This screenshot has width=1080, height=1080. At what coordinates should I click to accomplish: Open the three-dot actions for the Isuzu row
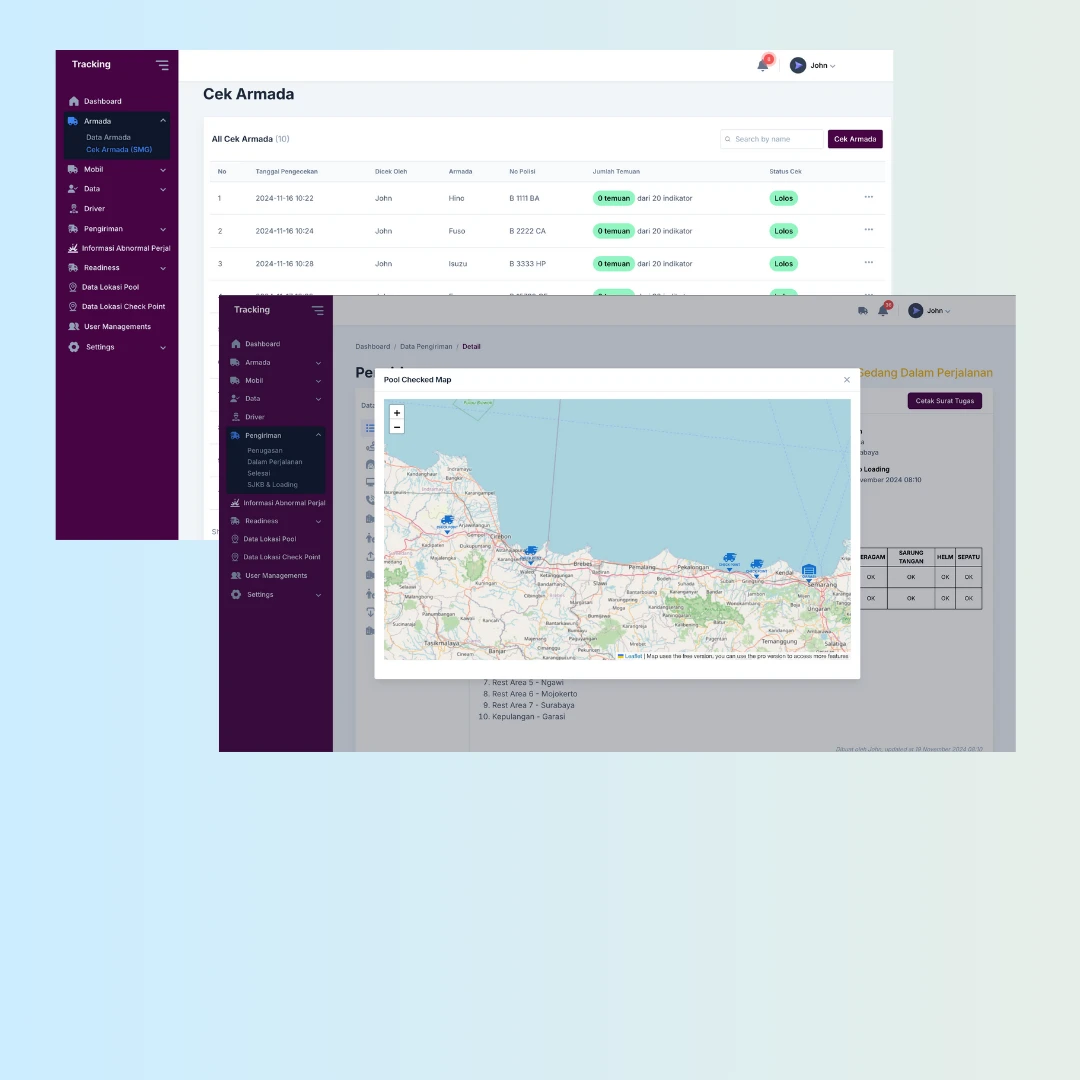click(868, 263)
